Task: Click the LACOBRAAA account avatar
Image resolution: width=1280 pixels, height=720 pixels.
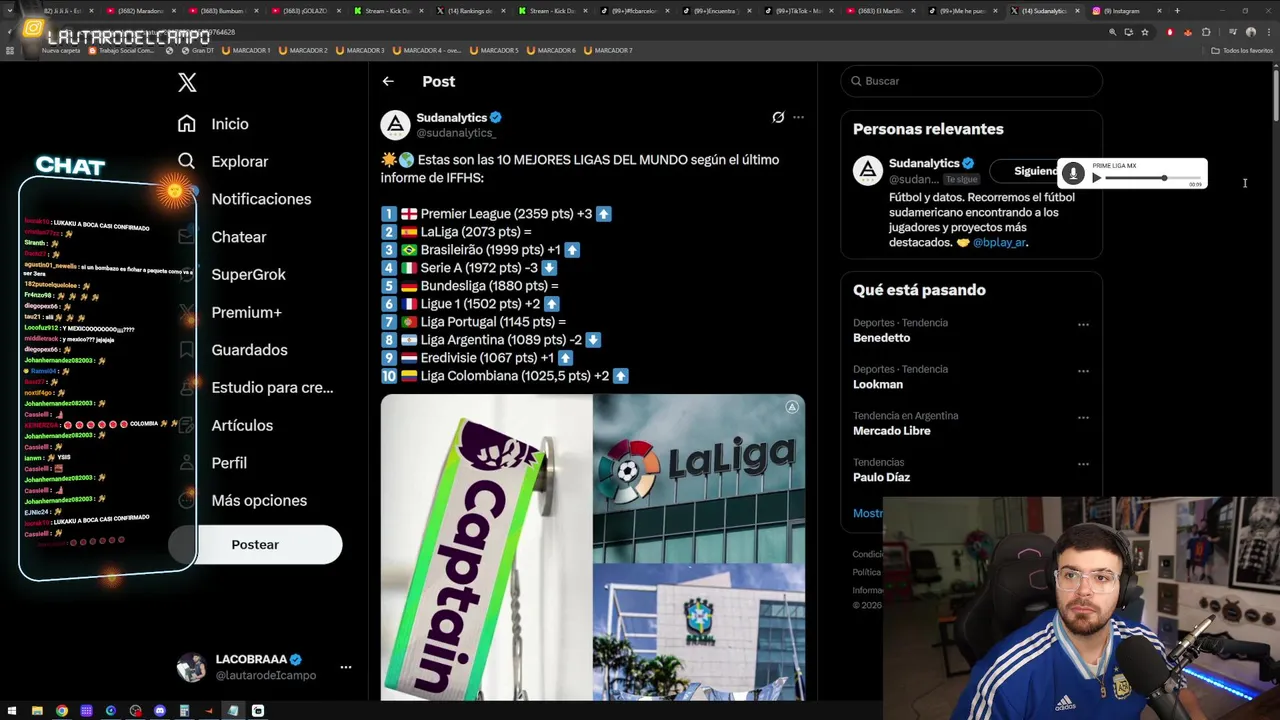Action: click(x=191, y=667)
